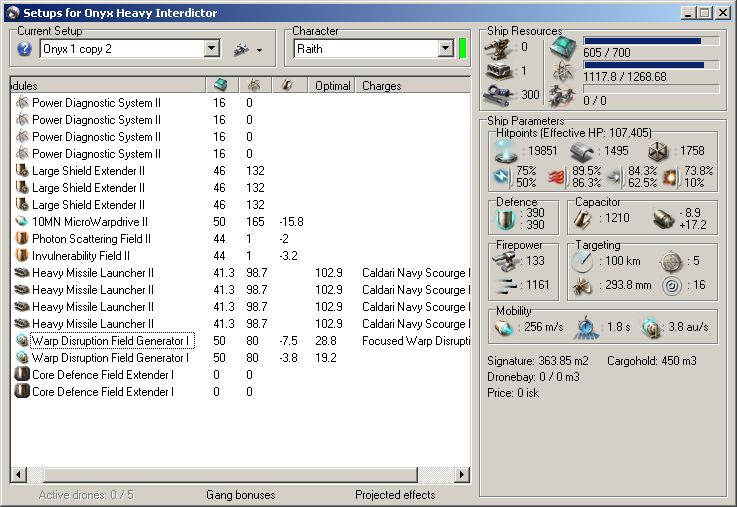
Task: Click the sensor strength icon showing 16
Action: (671, 286)
